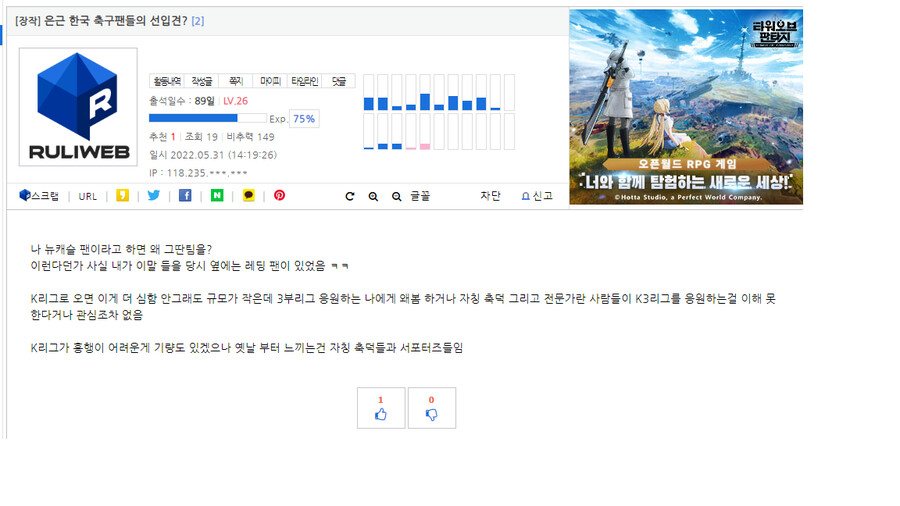
Task: Share via the KakaoTalk speech bubble icon
Action: click(x=249, y=196)
